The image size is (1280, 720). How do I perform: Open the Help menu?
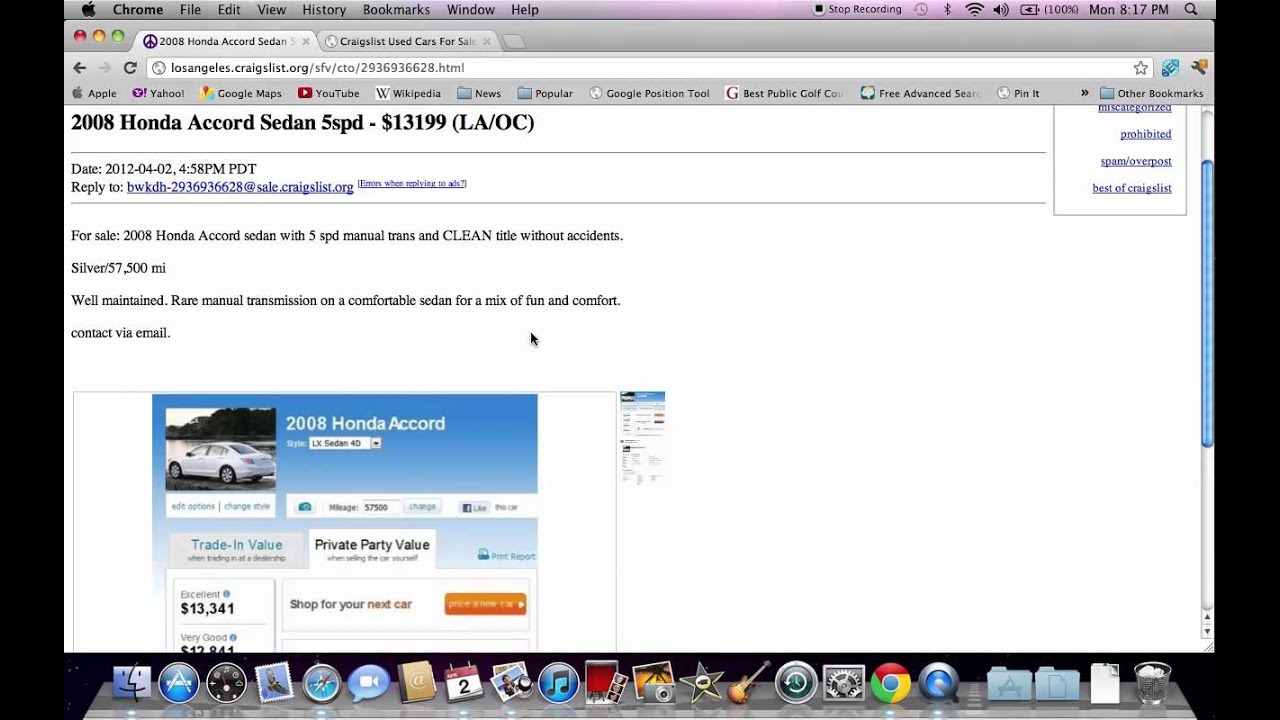[x=525, y=9]
